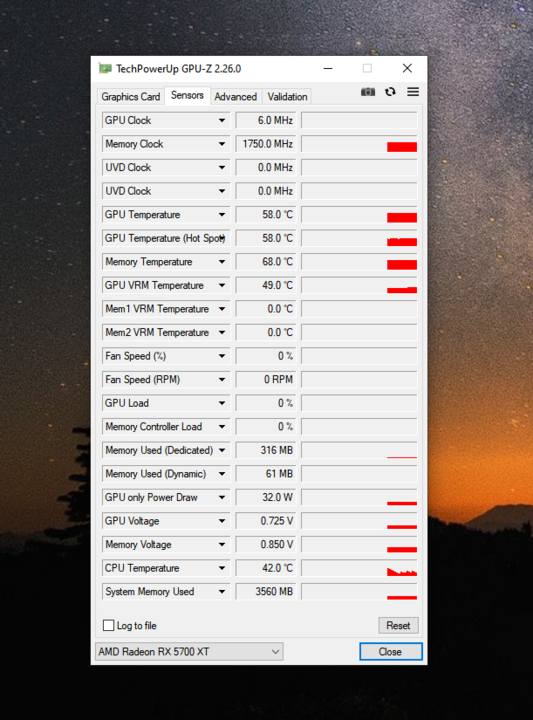The height and width of the screenshot is (720, 533).
Task: Open the Memory Temperature dropdown arrow
Action: pyautogui.click(x=222, y=262)
